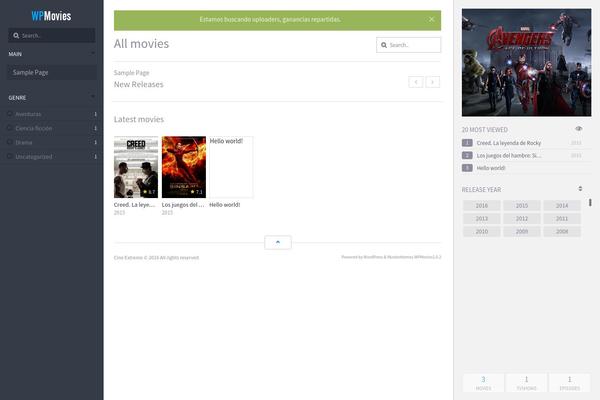Open Sample Page link above New Releases
The image size is (600, 400).
point(131,73)
